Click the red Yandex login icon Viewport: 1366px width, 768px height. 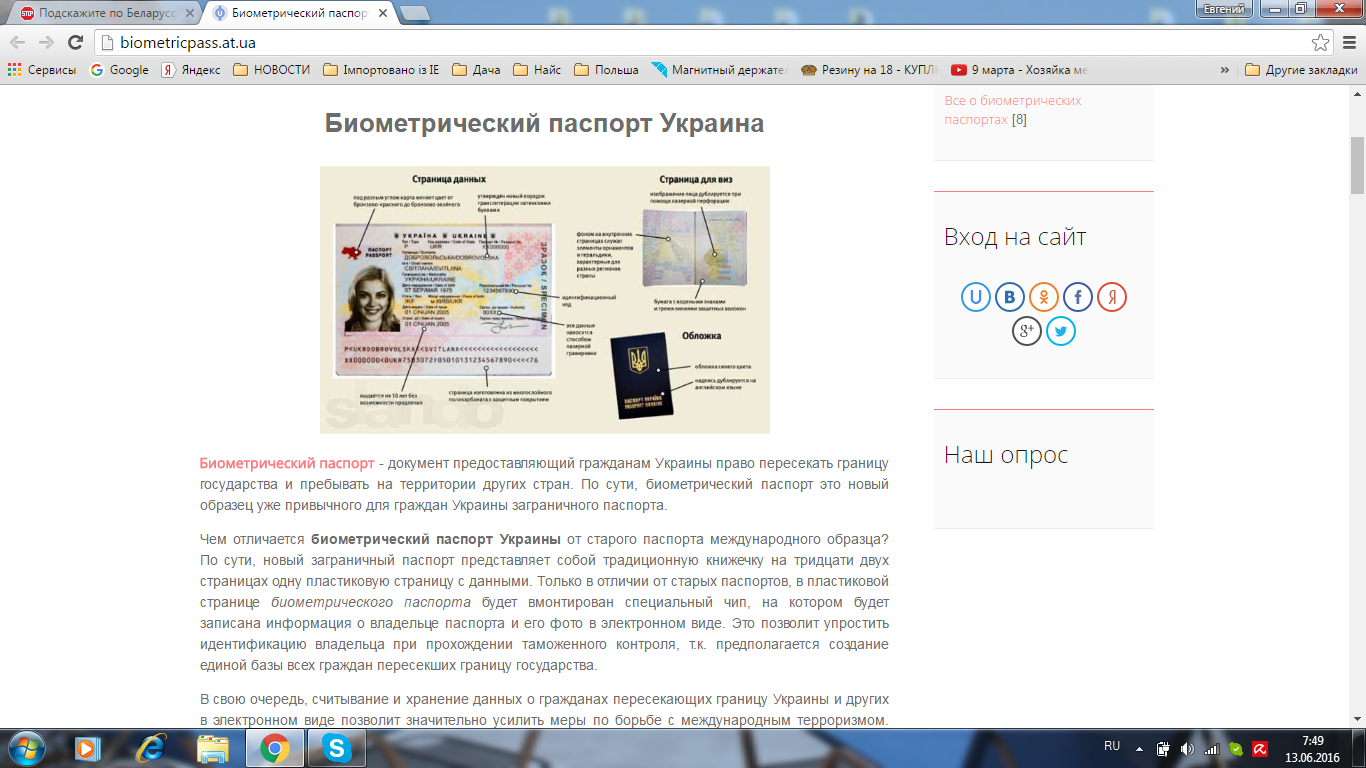pos(1112,297)
